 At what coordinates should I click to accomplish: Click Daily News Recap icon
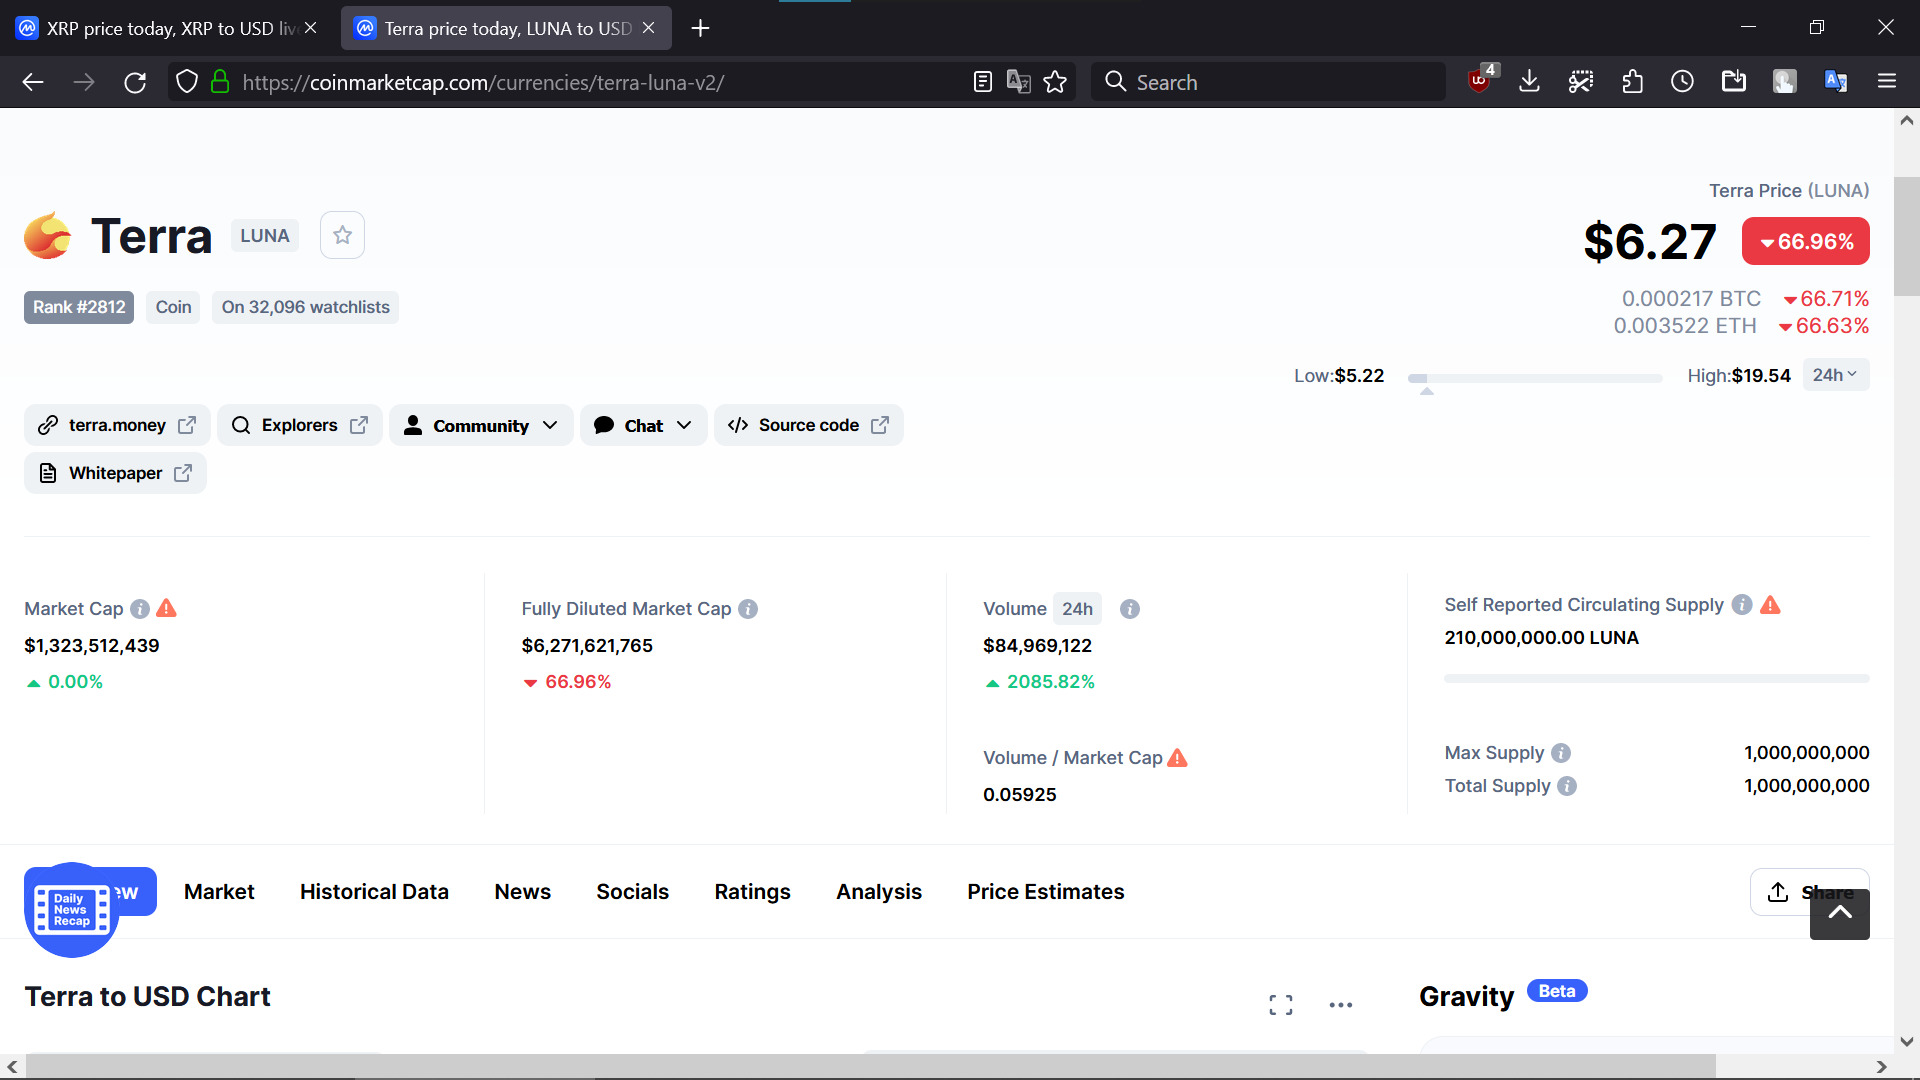click(72, 909)
